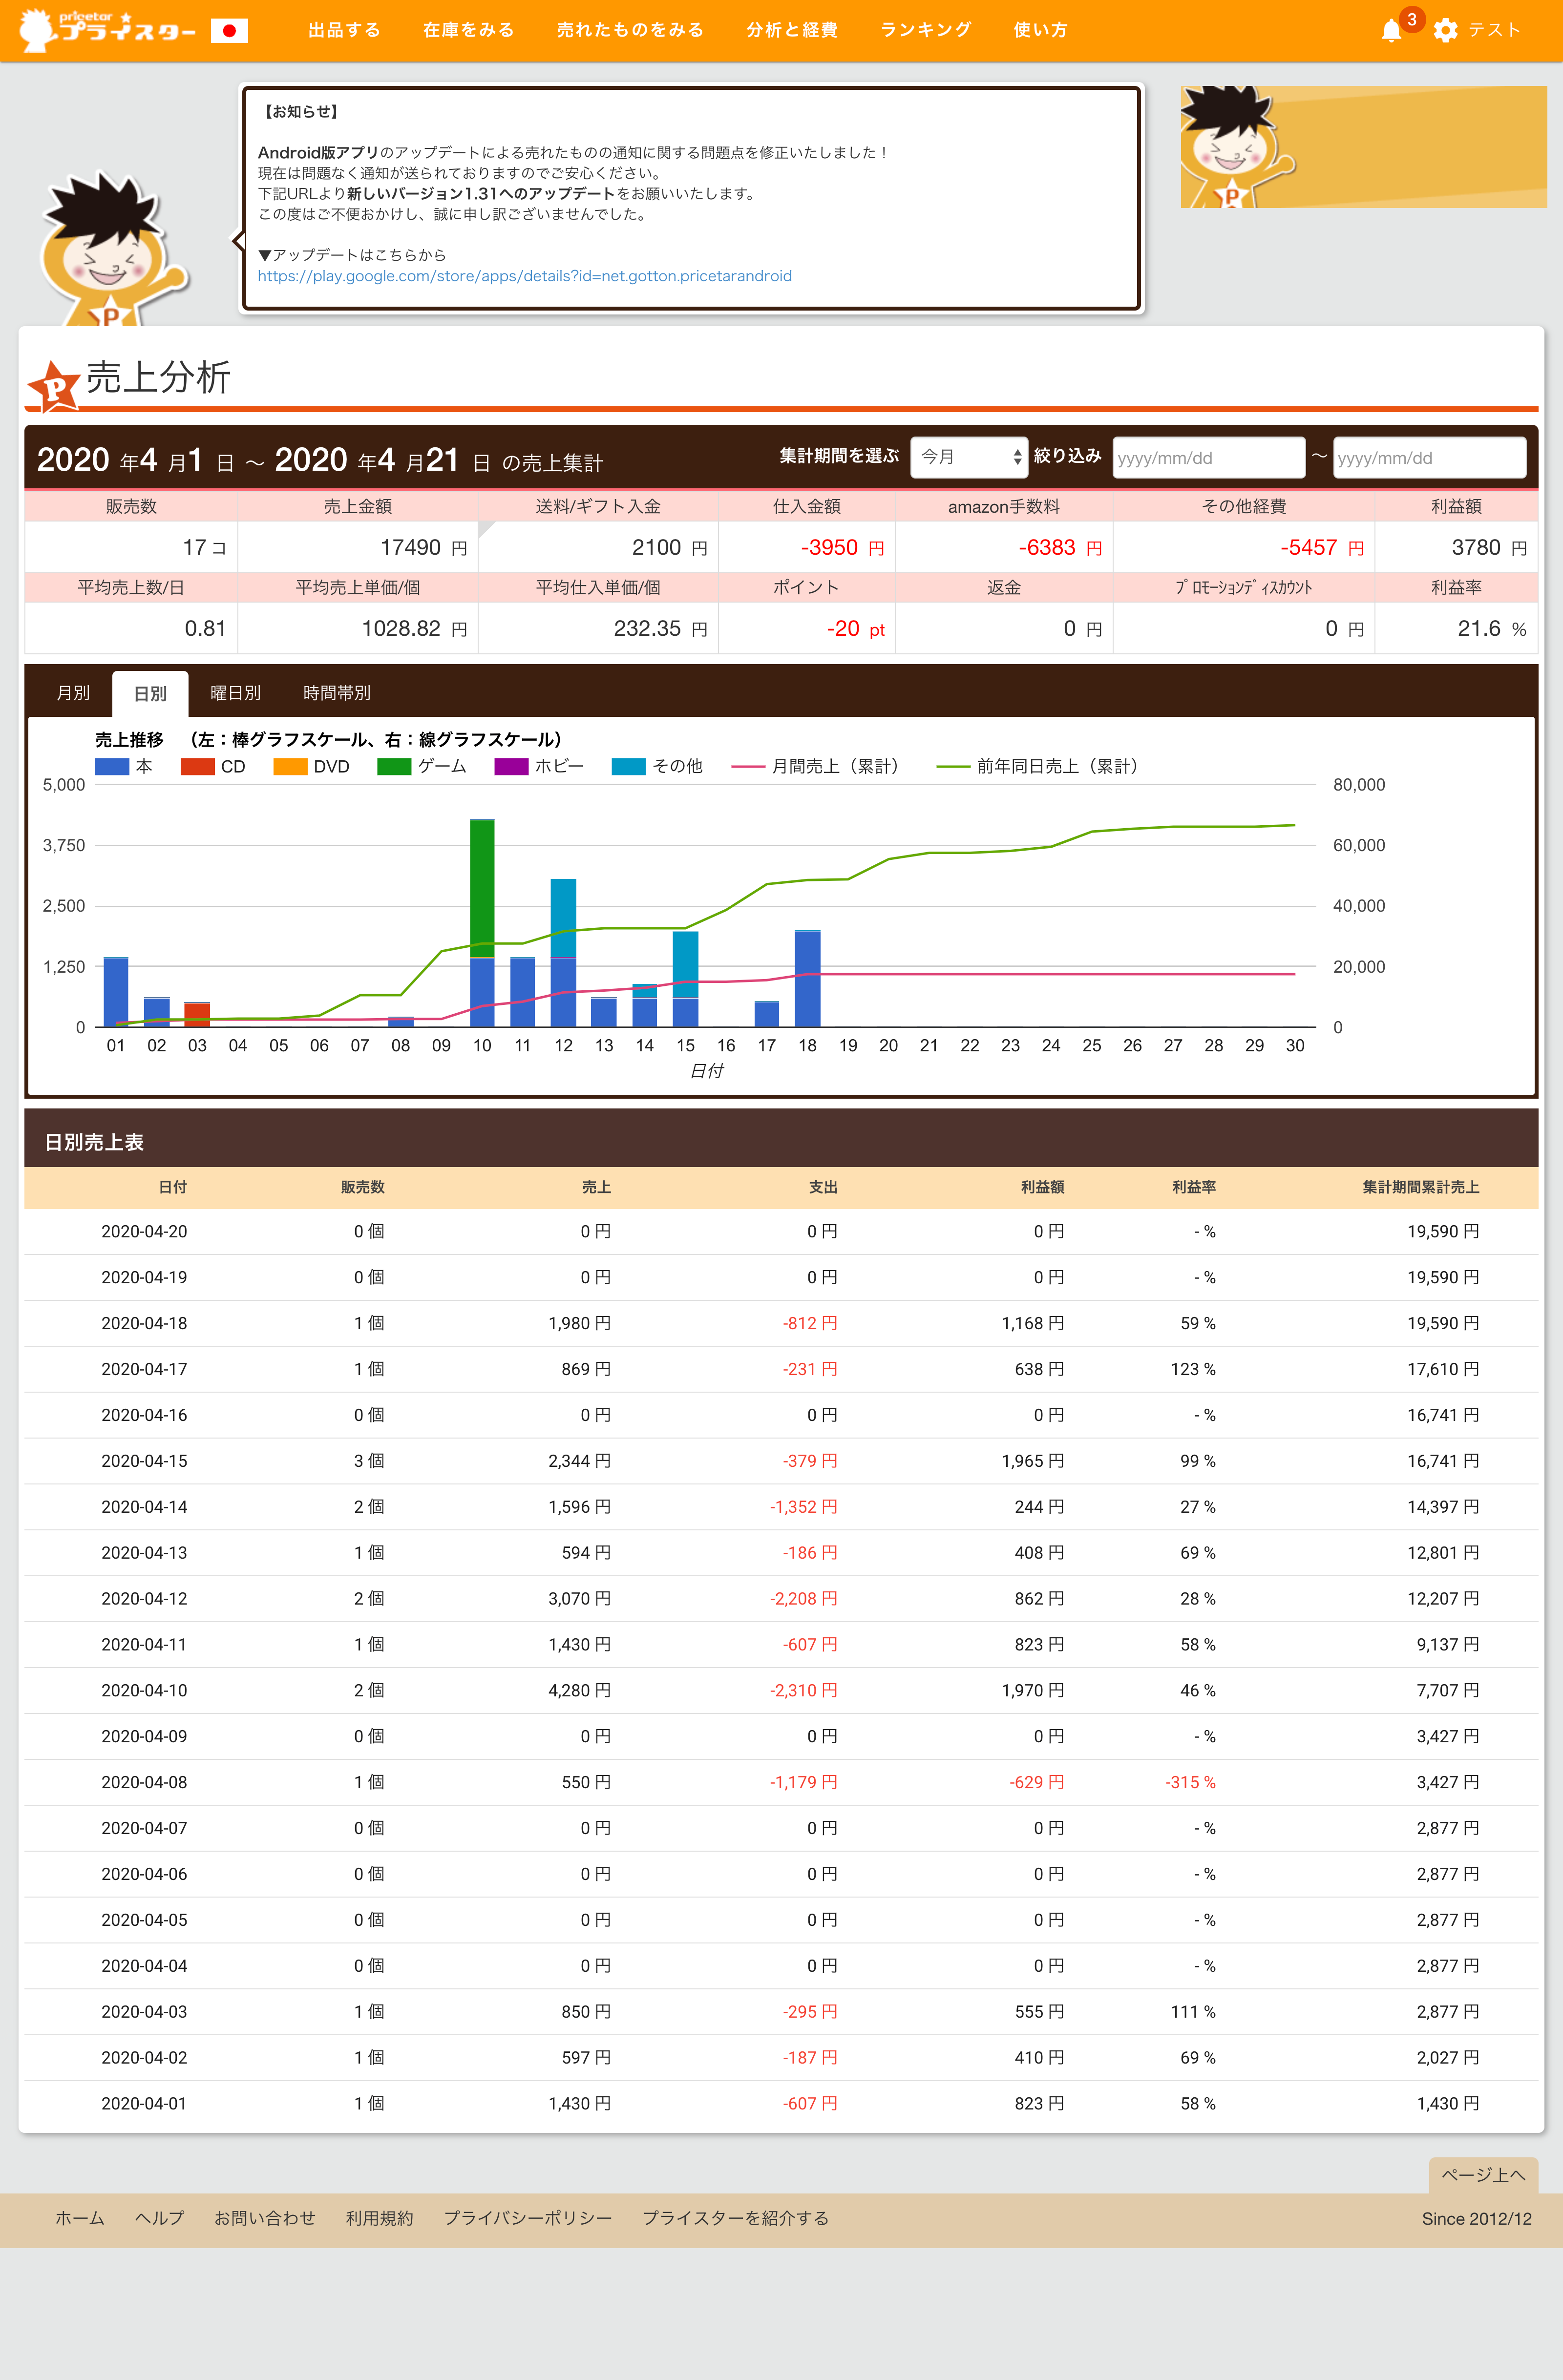This screenshot has height=2380, width=1563.
Task: Open the 在庫をみる menu
Action: 468,30
